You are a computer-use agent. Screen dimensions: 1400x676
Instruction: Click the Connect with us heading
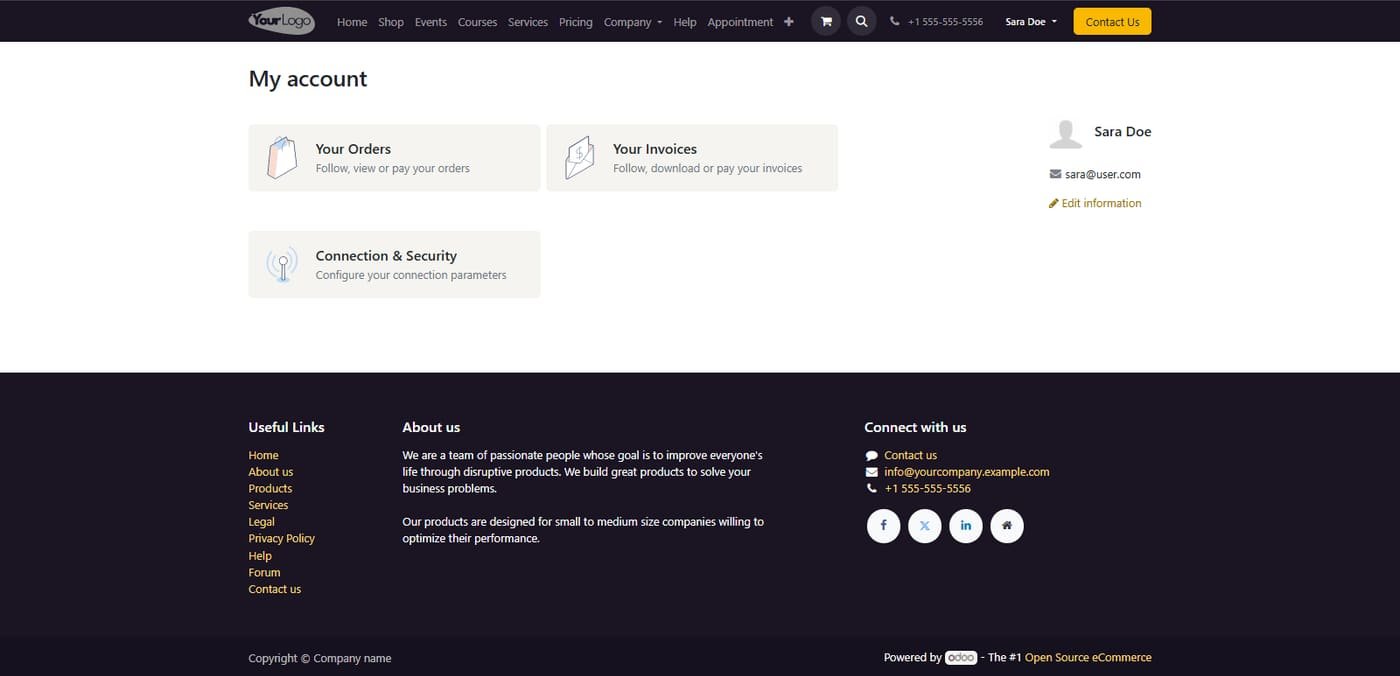point(915,427)
